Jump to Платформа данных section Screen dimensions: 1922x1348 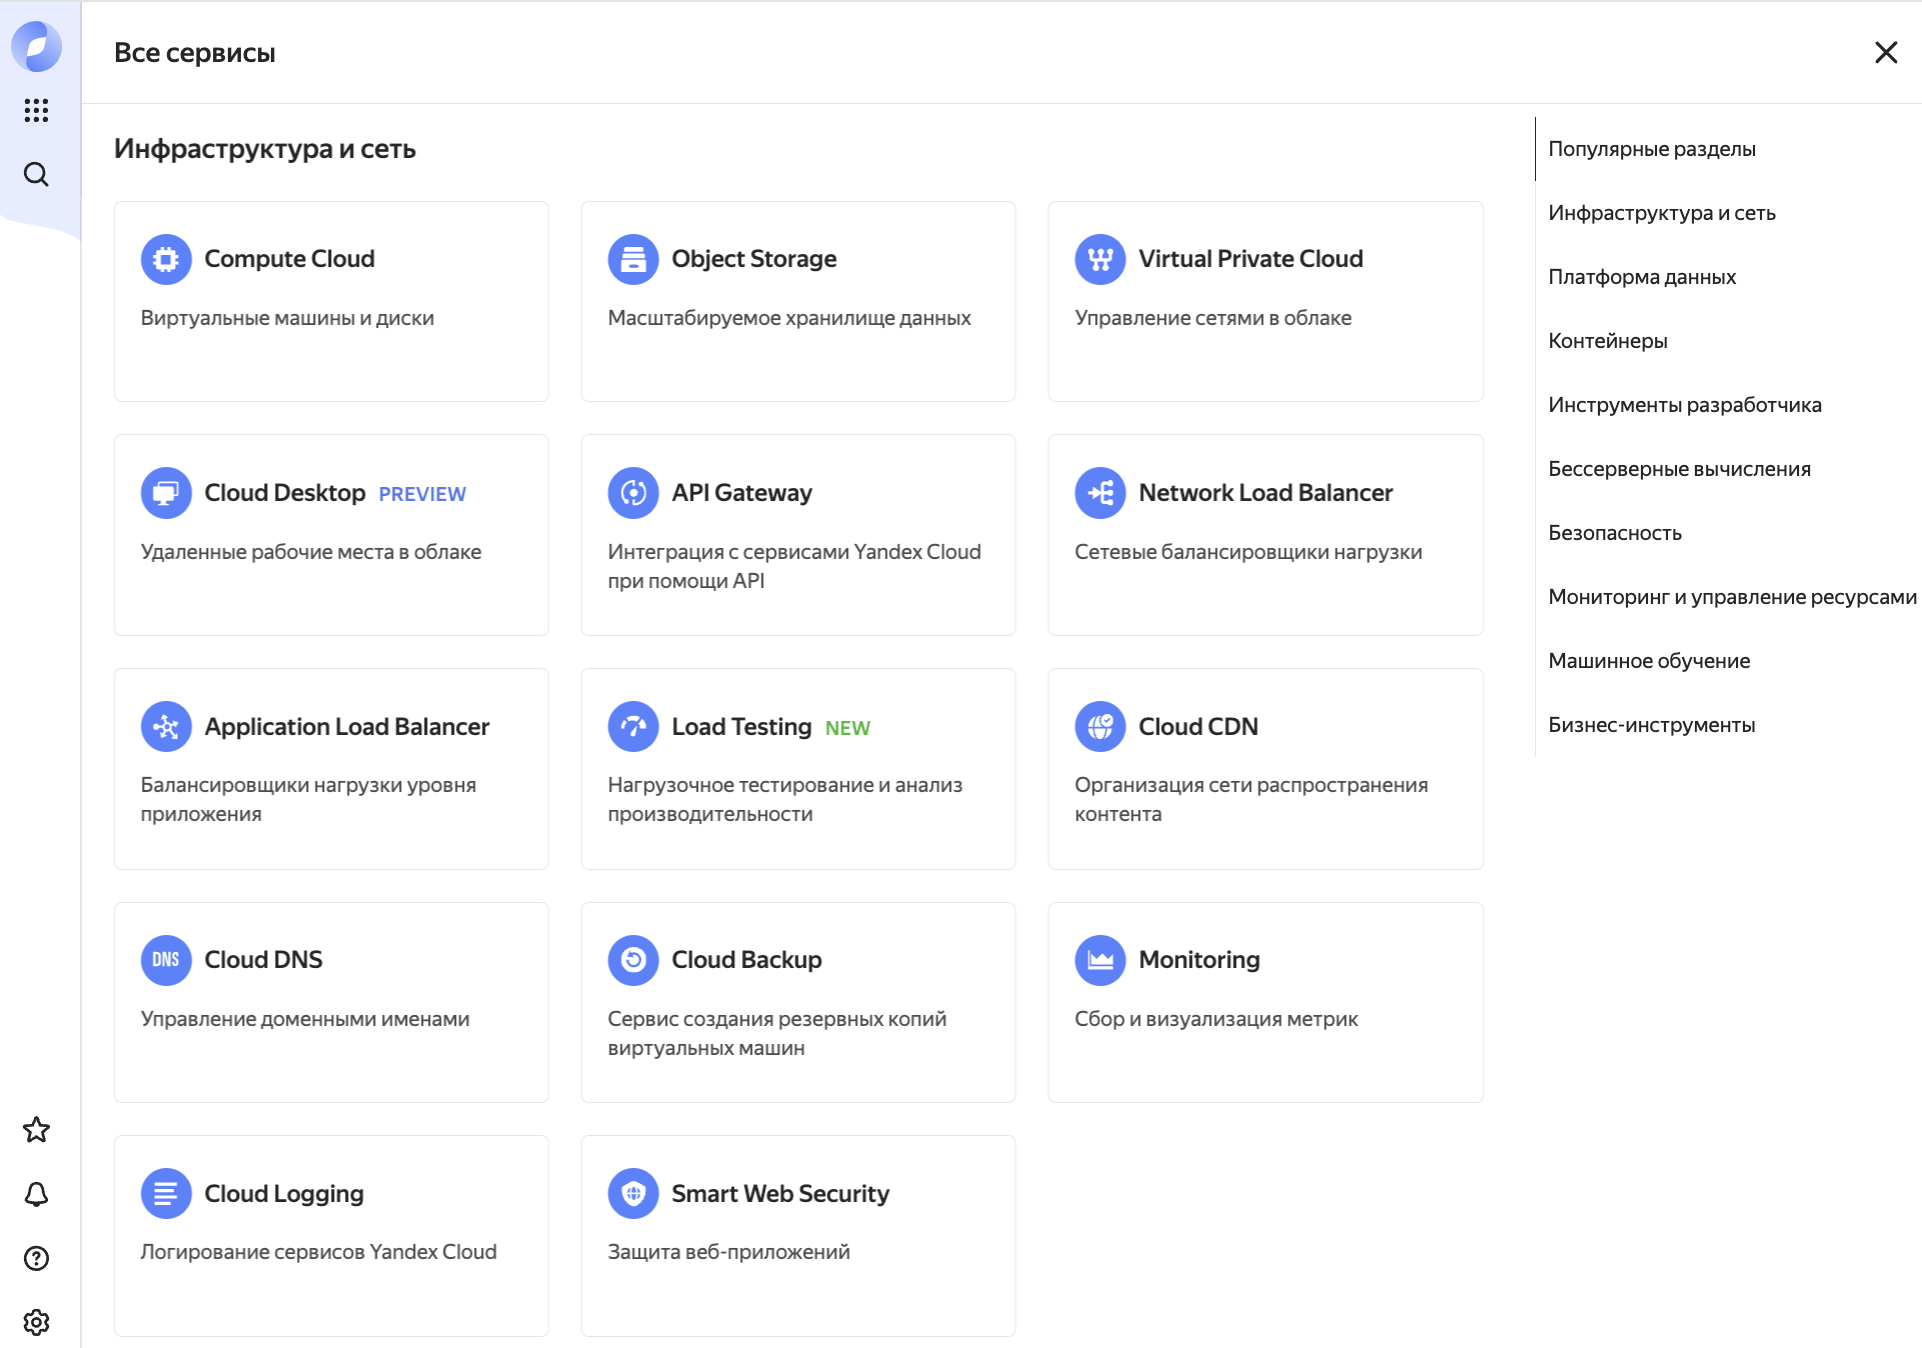[1642, 277]
